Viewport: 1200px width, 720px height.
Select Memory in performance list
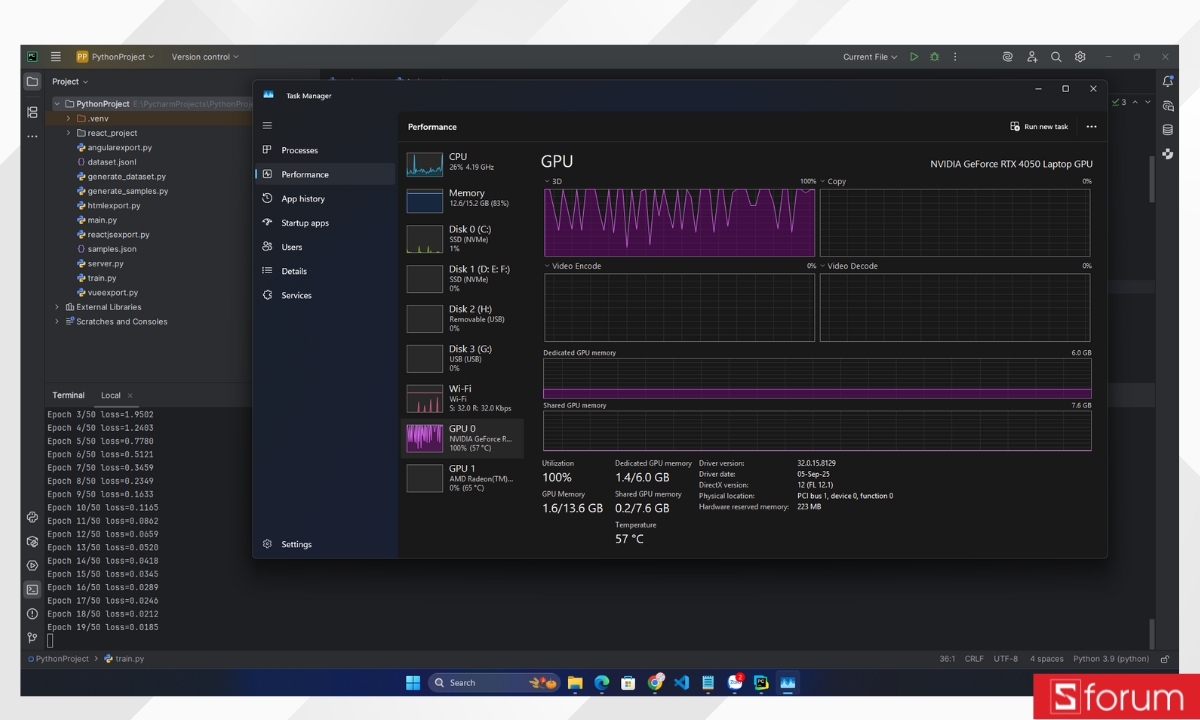click(x=462, y=200)
